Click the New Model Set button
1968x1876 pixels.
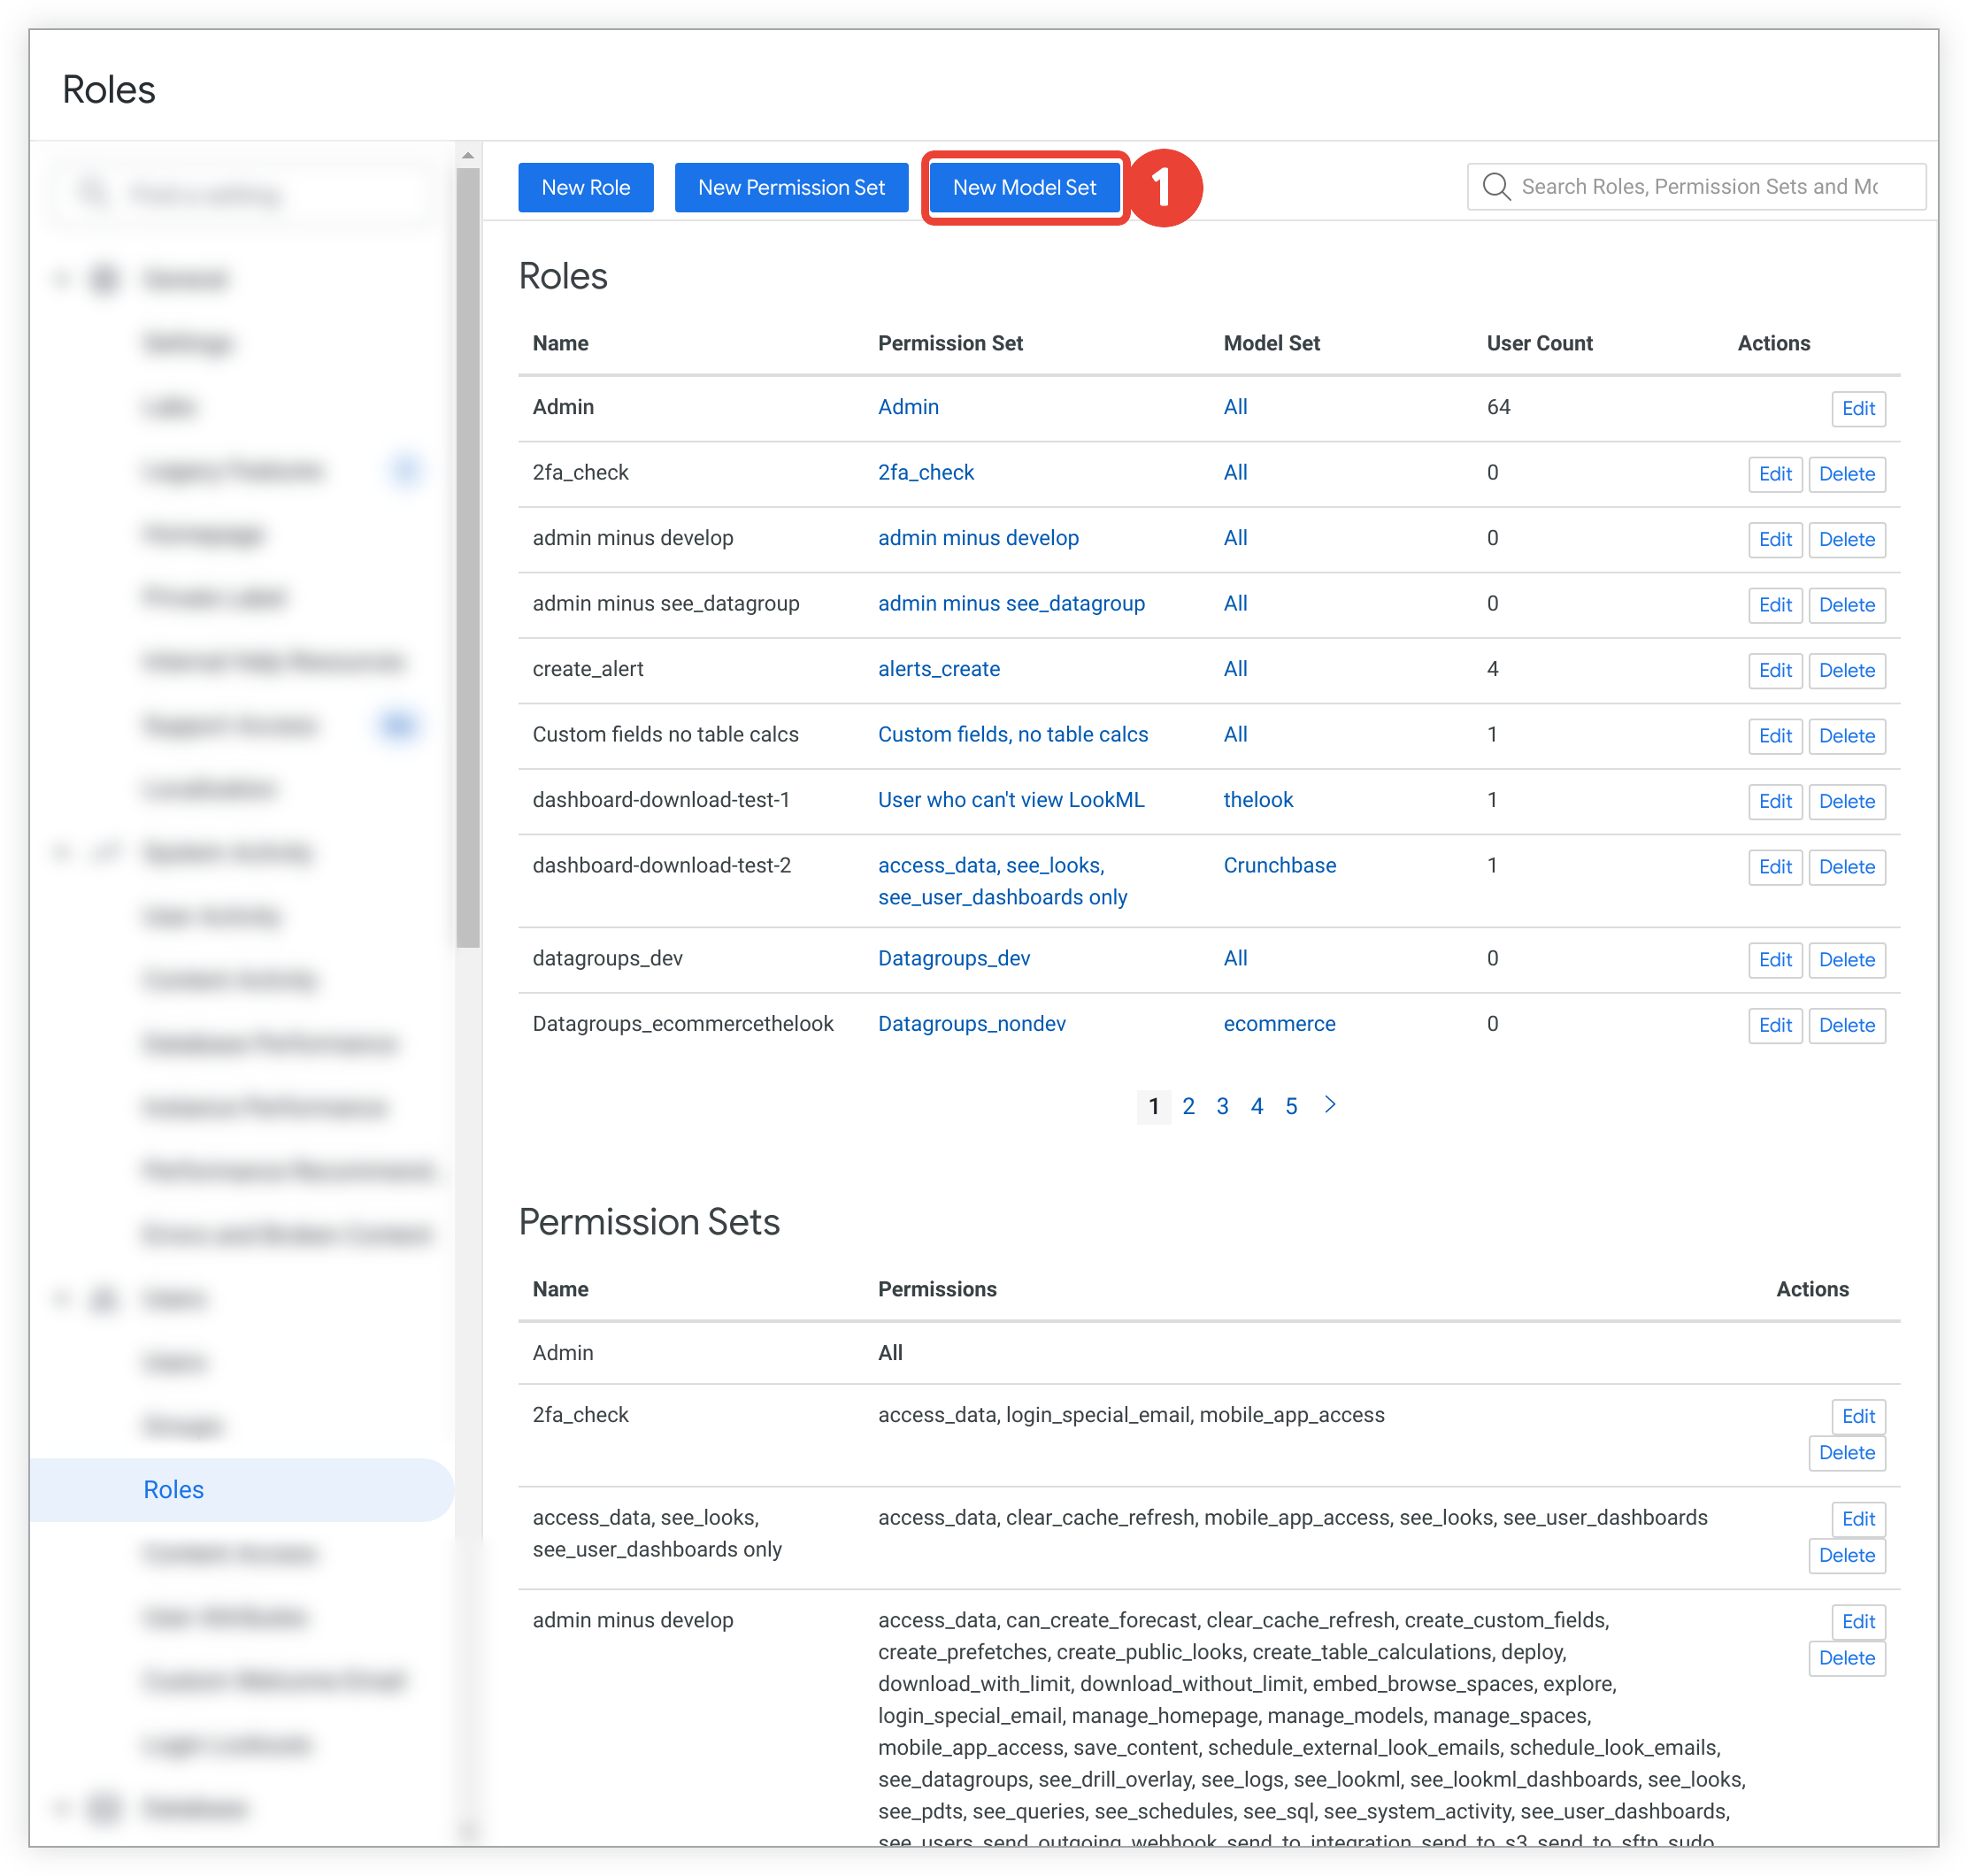pos(1023,188)
